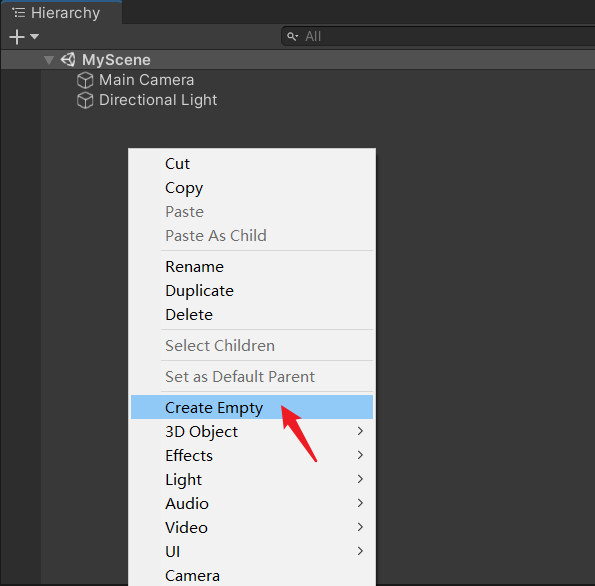Open the dropdown arrow beside the plus
The image size is (595, 586).
pos(35,37)
